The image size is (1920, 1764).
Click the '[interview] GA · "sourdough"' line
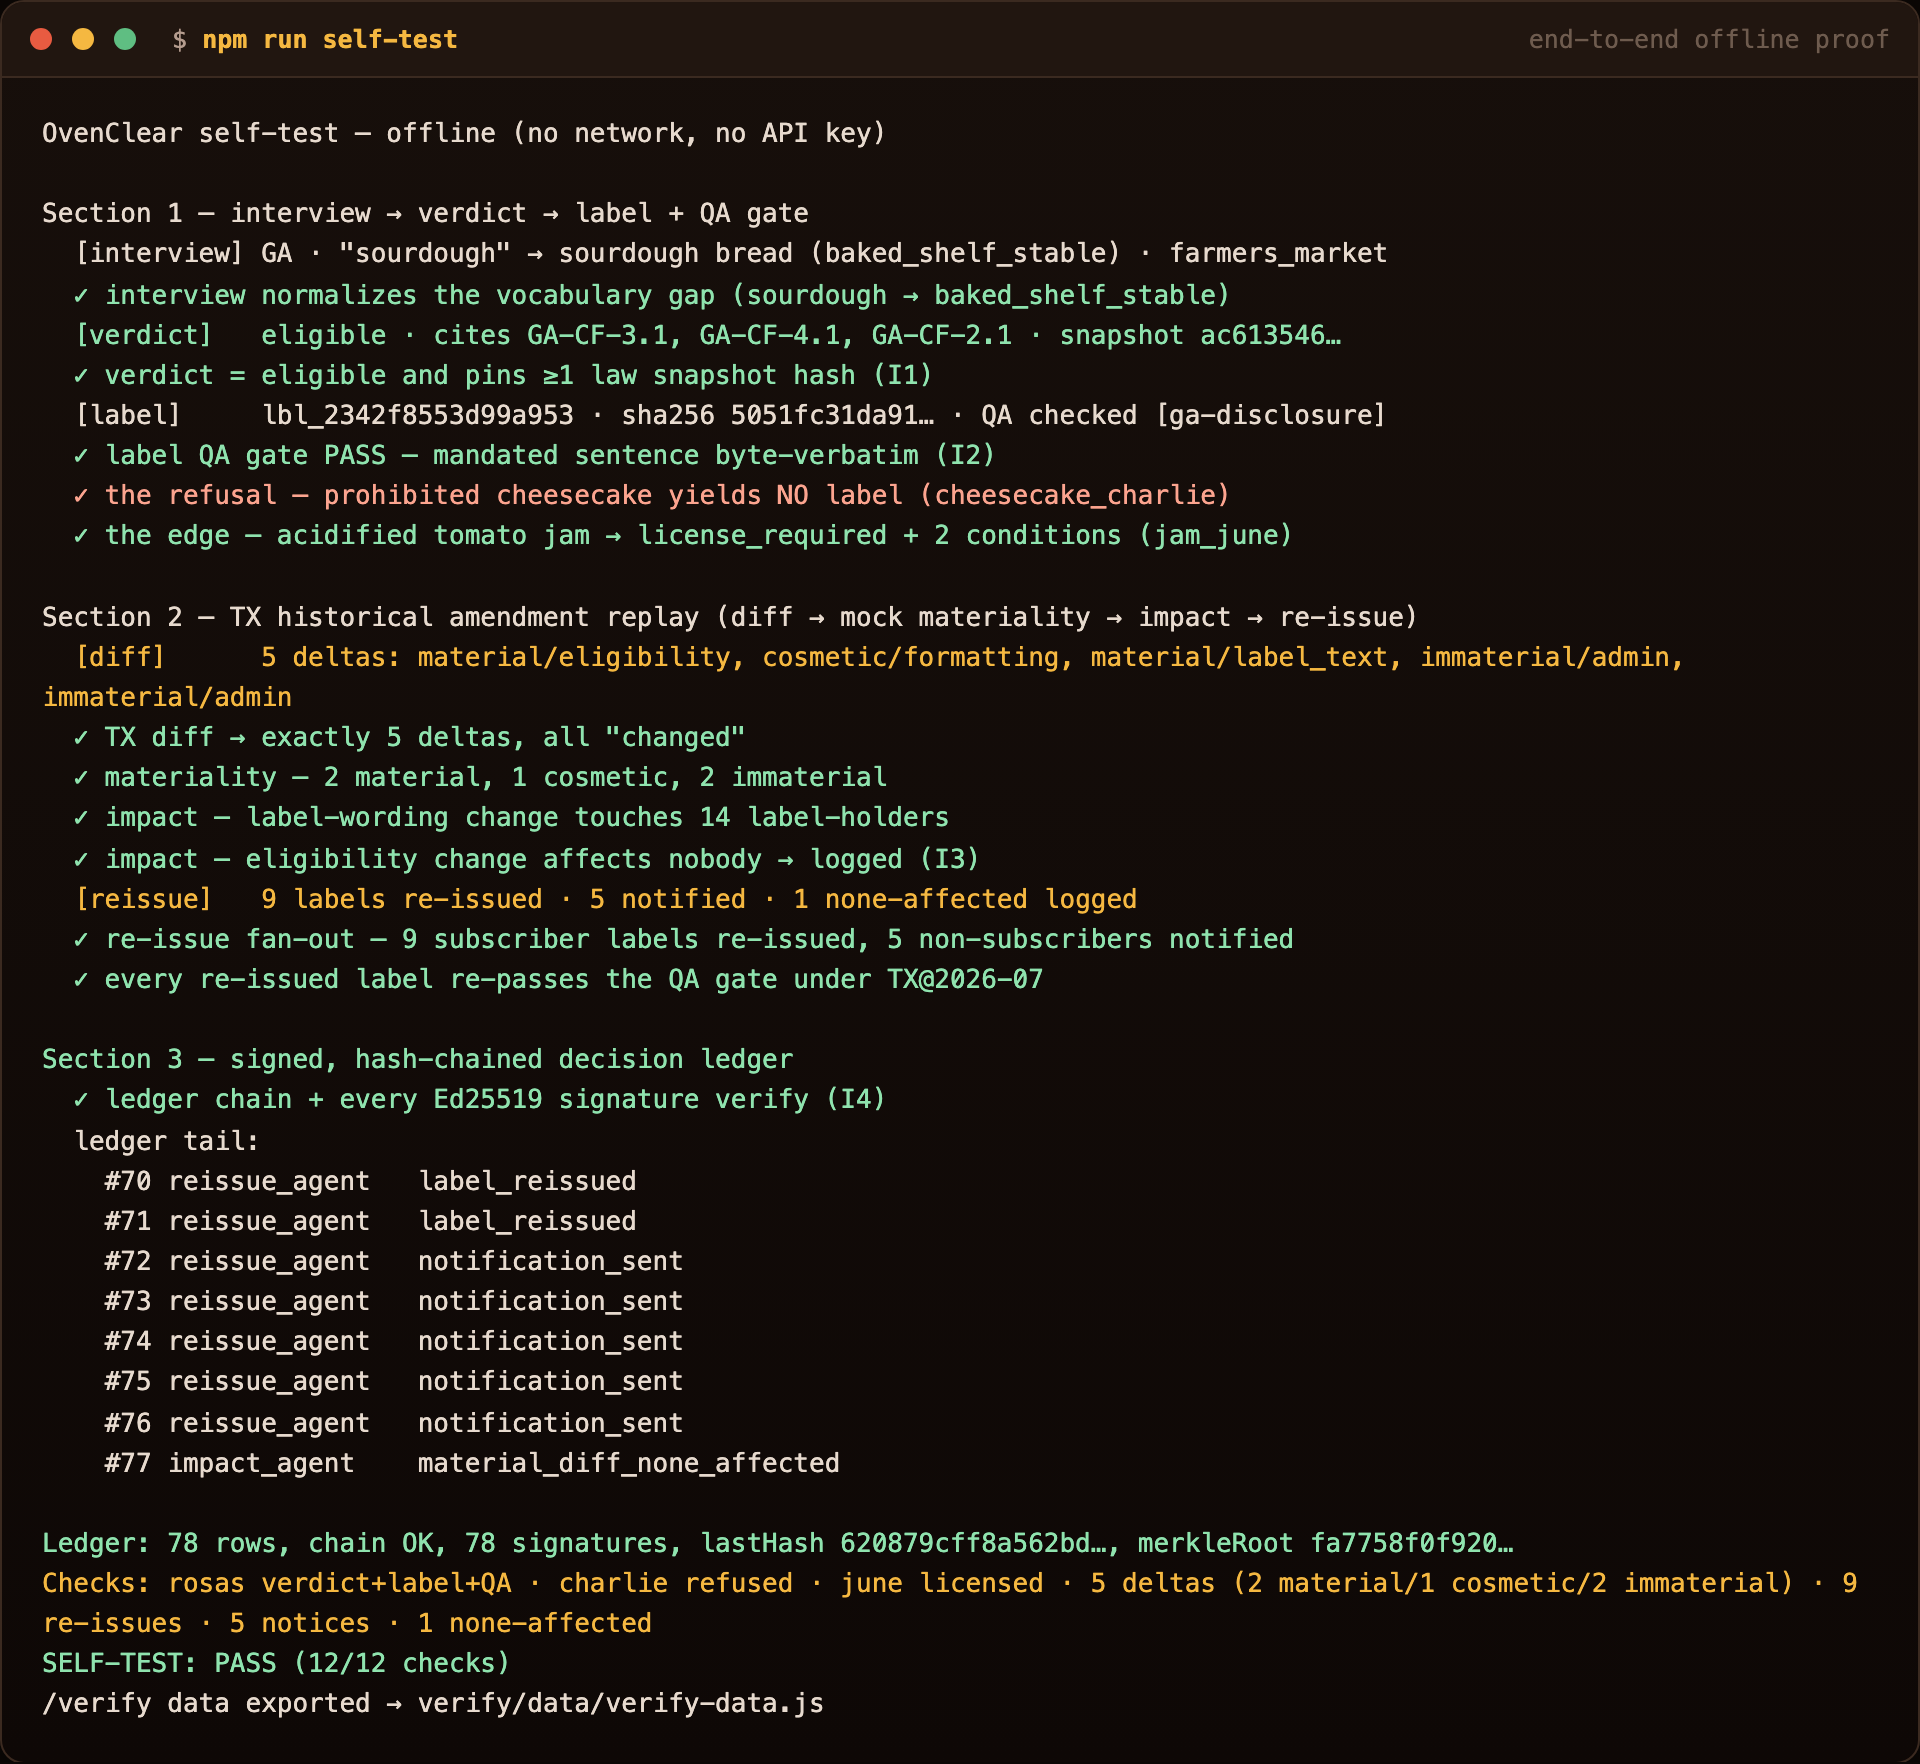731,253
